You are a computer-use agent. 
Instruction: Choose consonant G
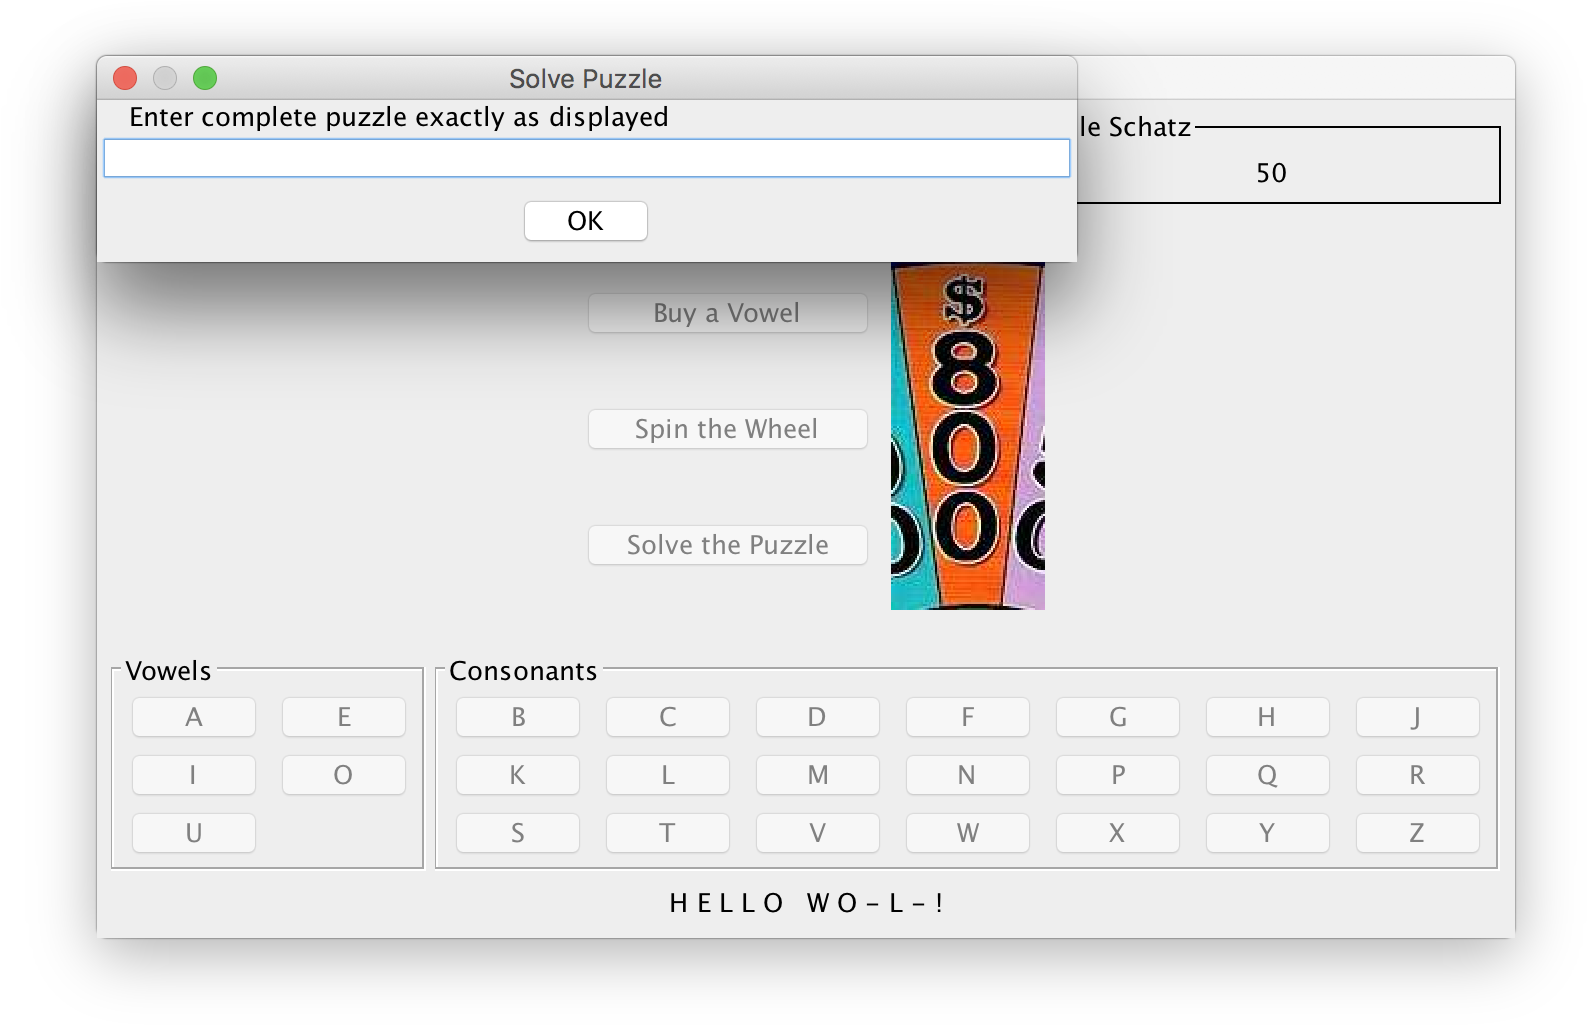pyautogui.click(x=1118, y=717)
